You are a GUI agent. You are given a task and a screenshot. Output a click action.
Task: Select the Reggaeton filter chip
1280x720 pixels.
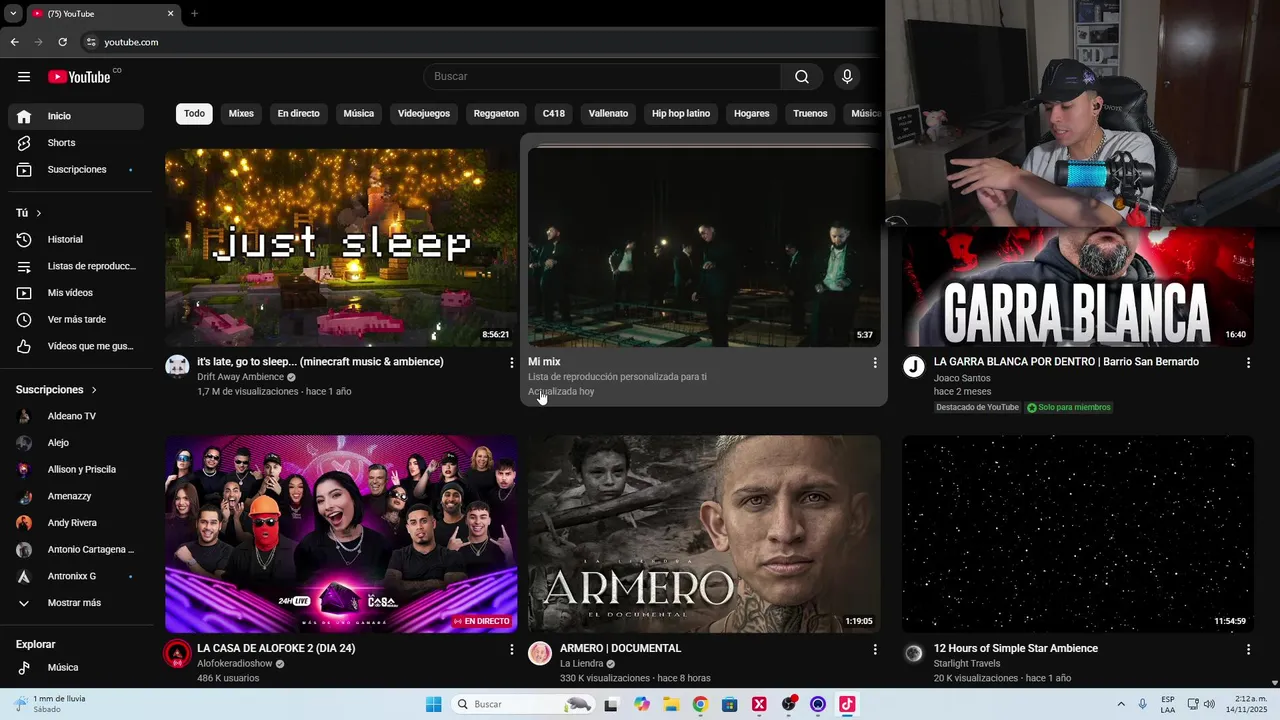(496, 114)
